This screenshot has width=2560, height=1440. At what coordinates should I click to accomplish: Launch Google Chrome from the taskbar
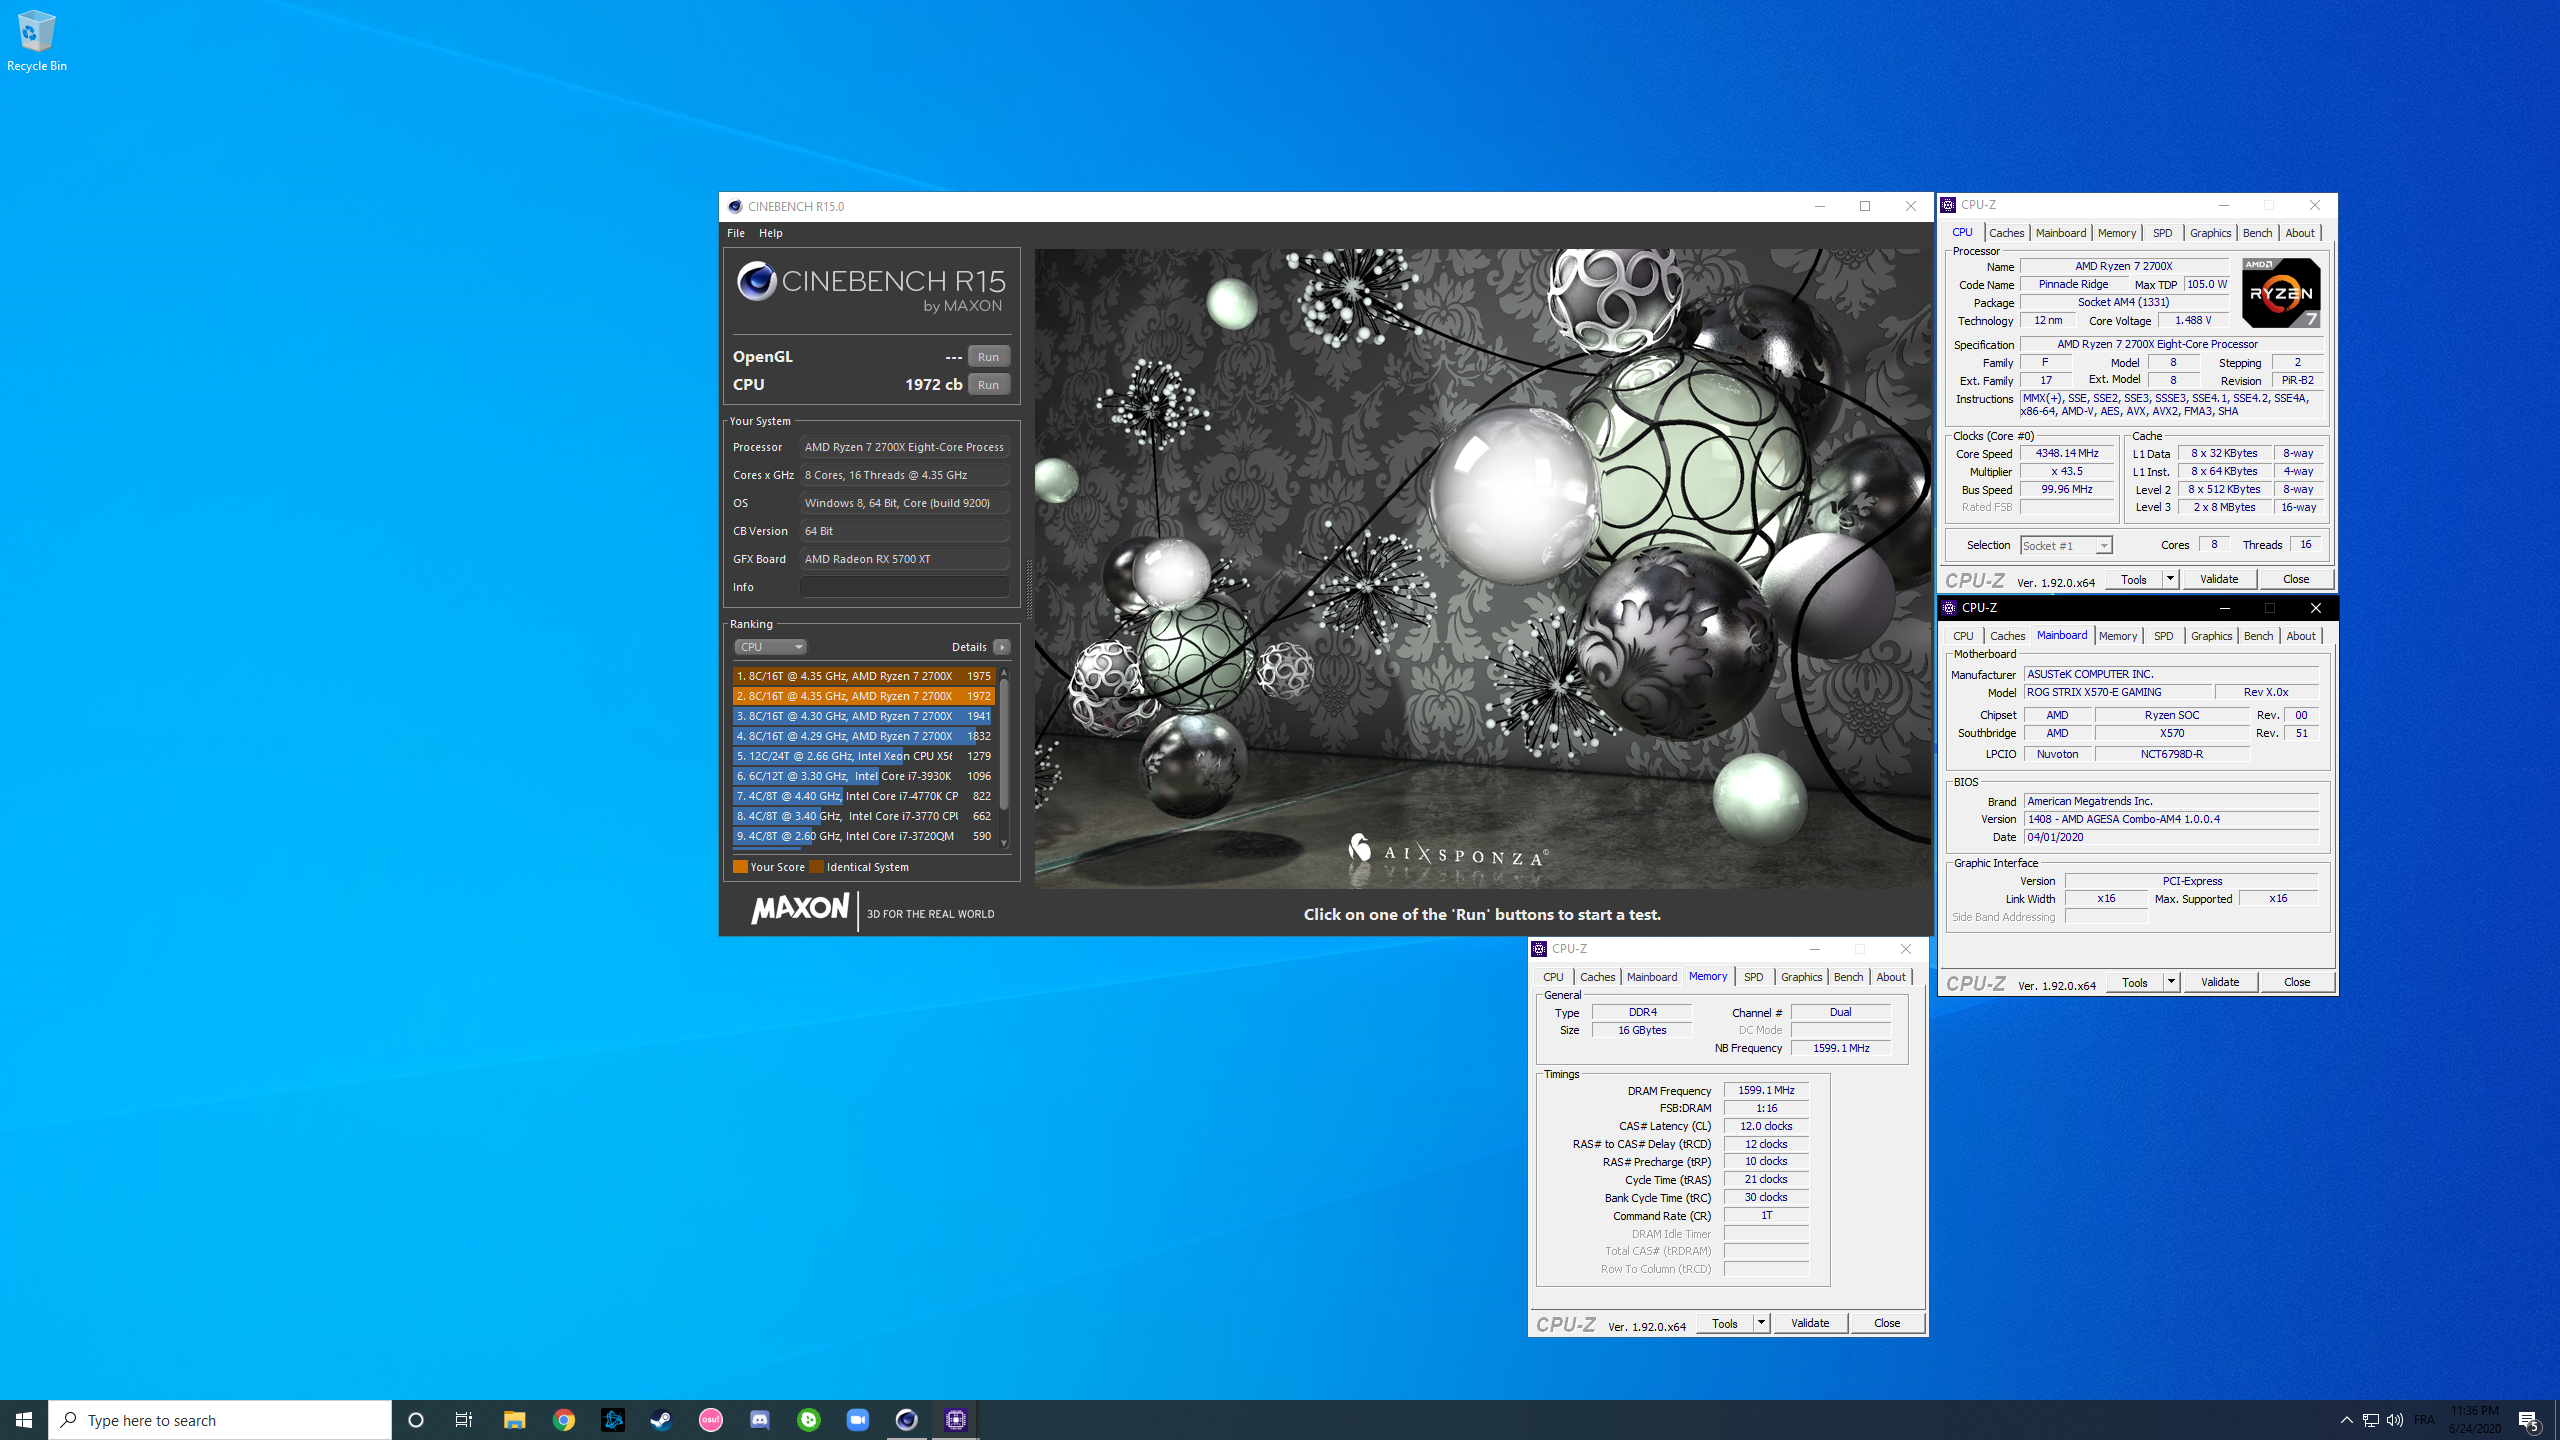(564, 1420)
